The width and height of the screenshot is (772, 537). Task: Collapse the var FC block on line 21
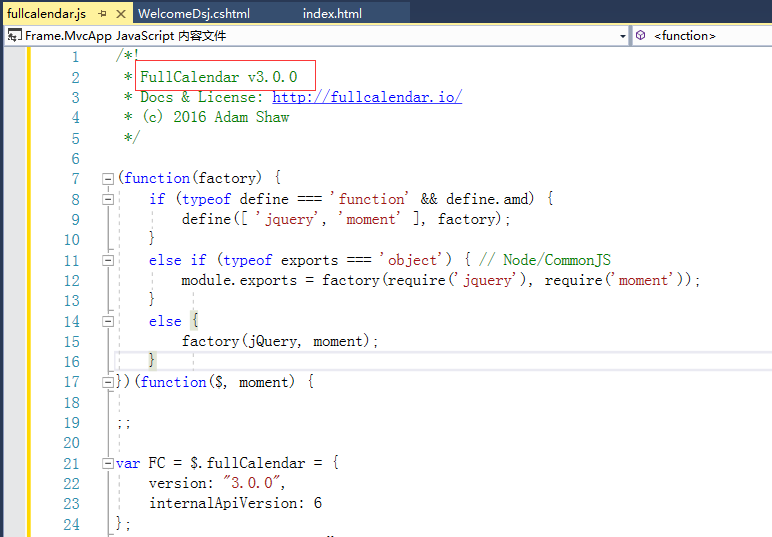point(108,463)
